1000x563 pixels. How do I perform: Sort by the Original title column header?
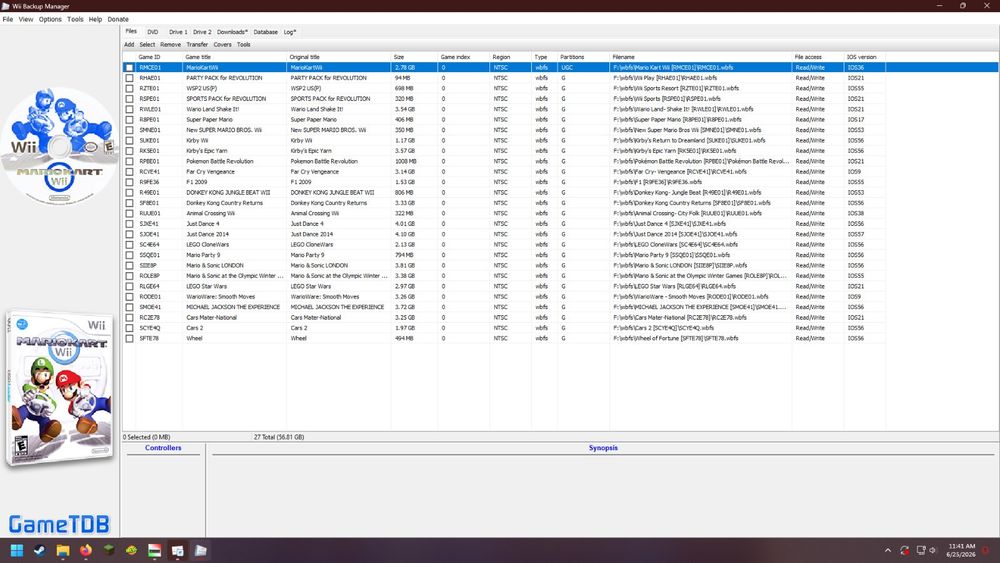click(x=339, y=57)
